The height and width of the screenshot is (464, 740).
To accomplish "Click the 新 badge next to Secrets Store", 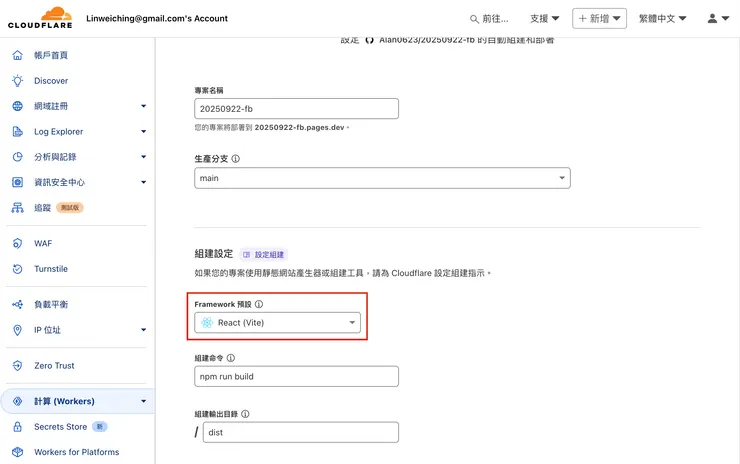I will pyautogui.click(x=100, y=427).
